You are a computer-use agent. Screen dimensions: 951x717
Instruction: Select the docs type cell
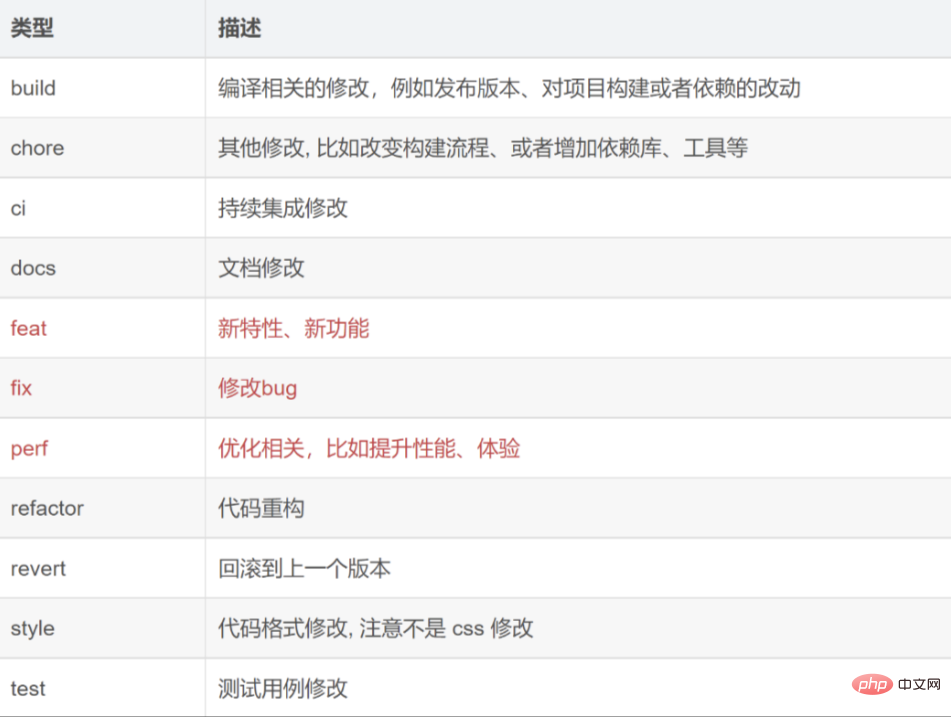coord(33,268)
